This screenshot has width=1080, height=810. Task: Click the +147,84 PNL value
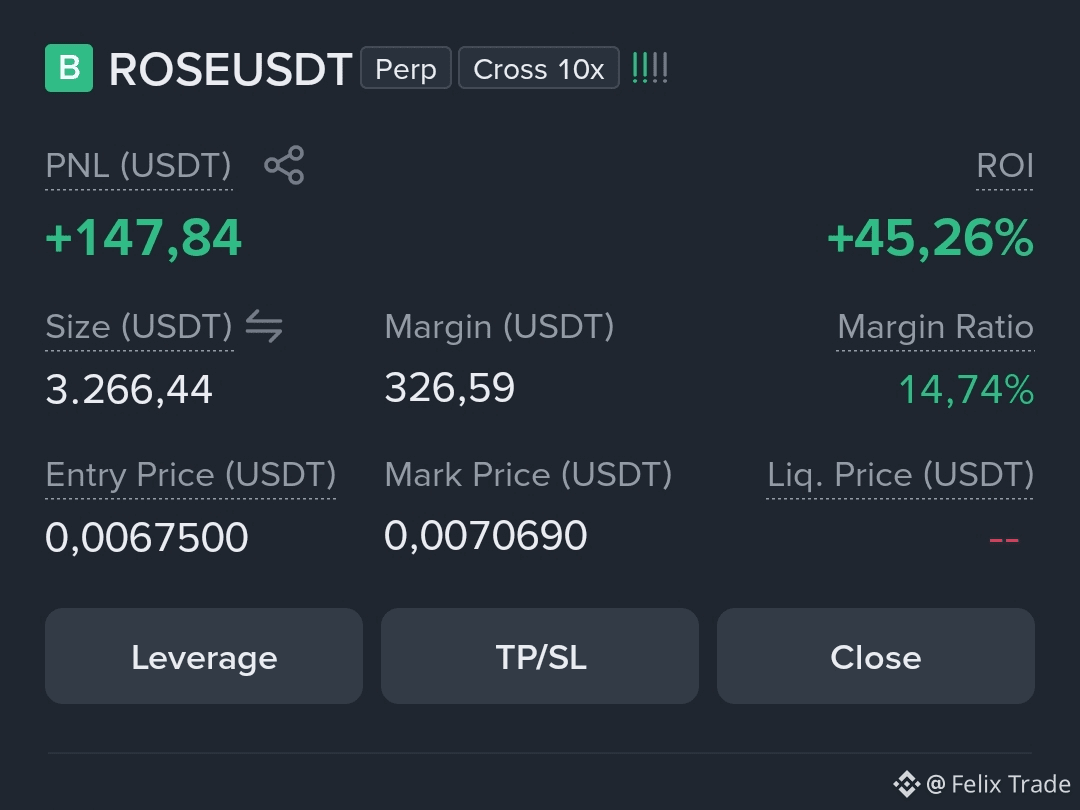[143, 238]
